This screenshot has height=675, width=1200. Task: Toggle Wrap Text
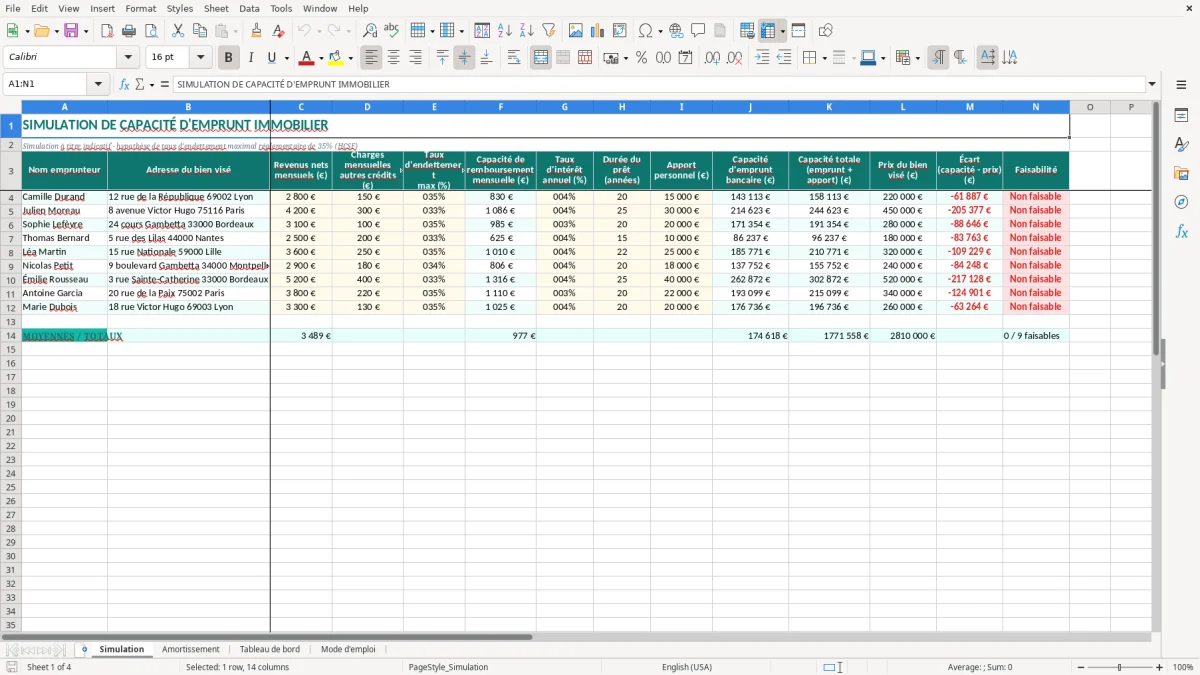(x=514, y=58)
